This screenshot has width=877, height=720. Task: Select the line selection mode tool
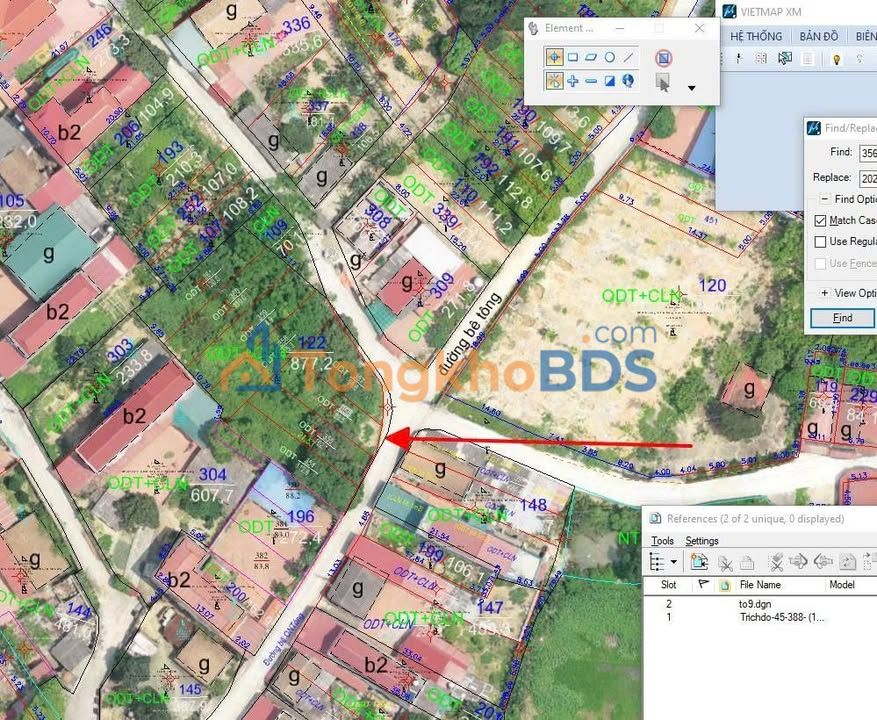627,57
